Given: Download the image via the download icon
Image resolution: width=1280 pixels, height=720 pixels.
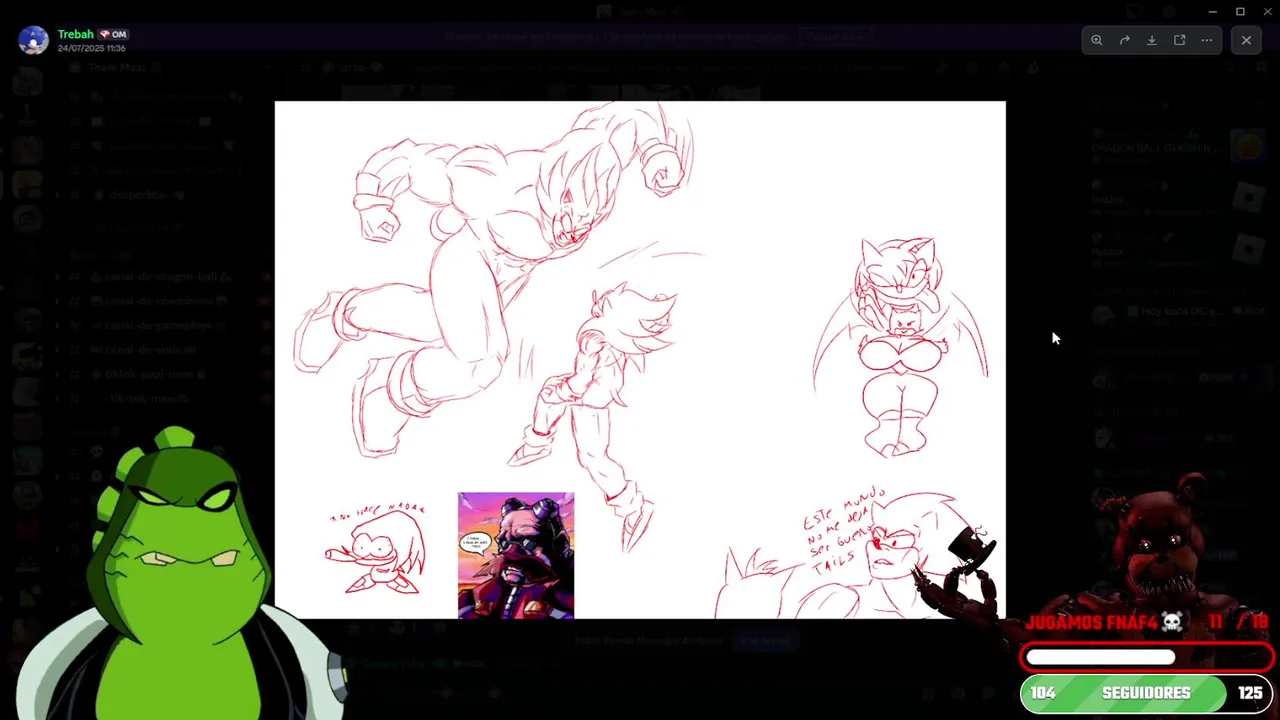Looking at the screenshot, I should point(1152,40).
